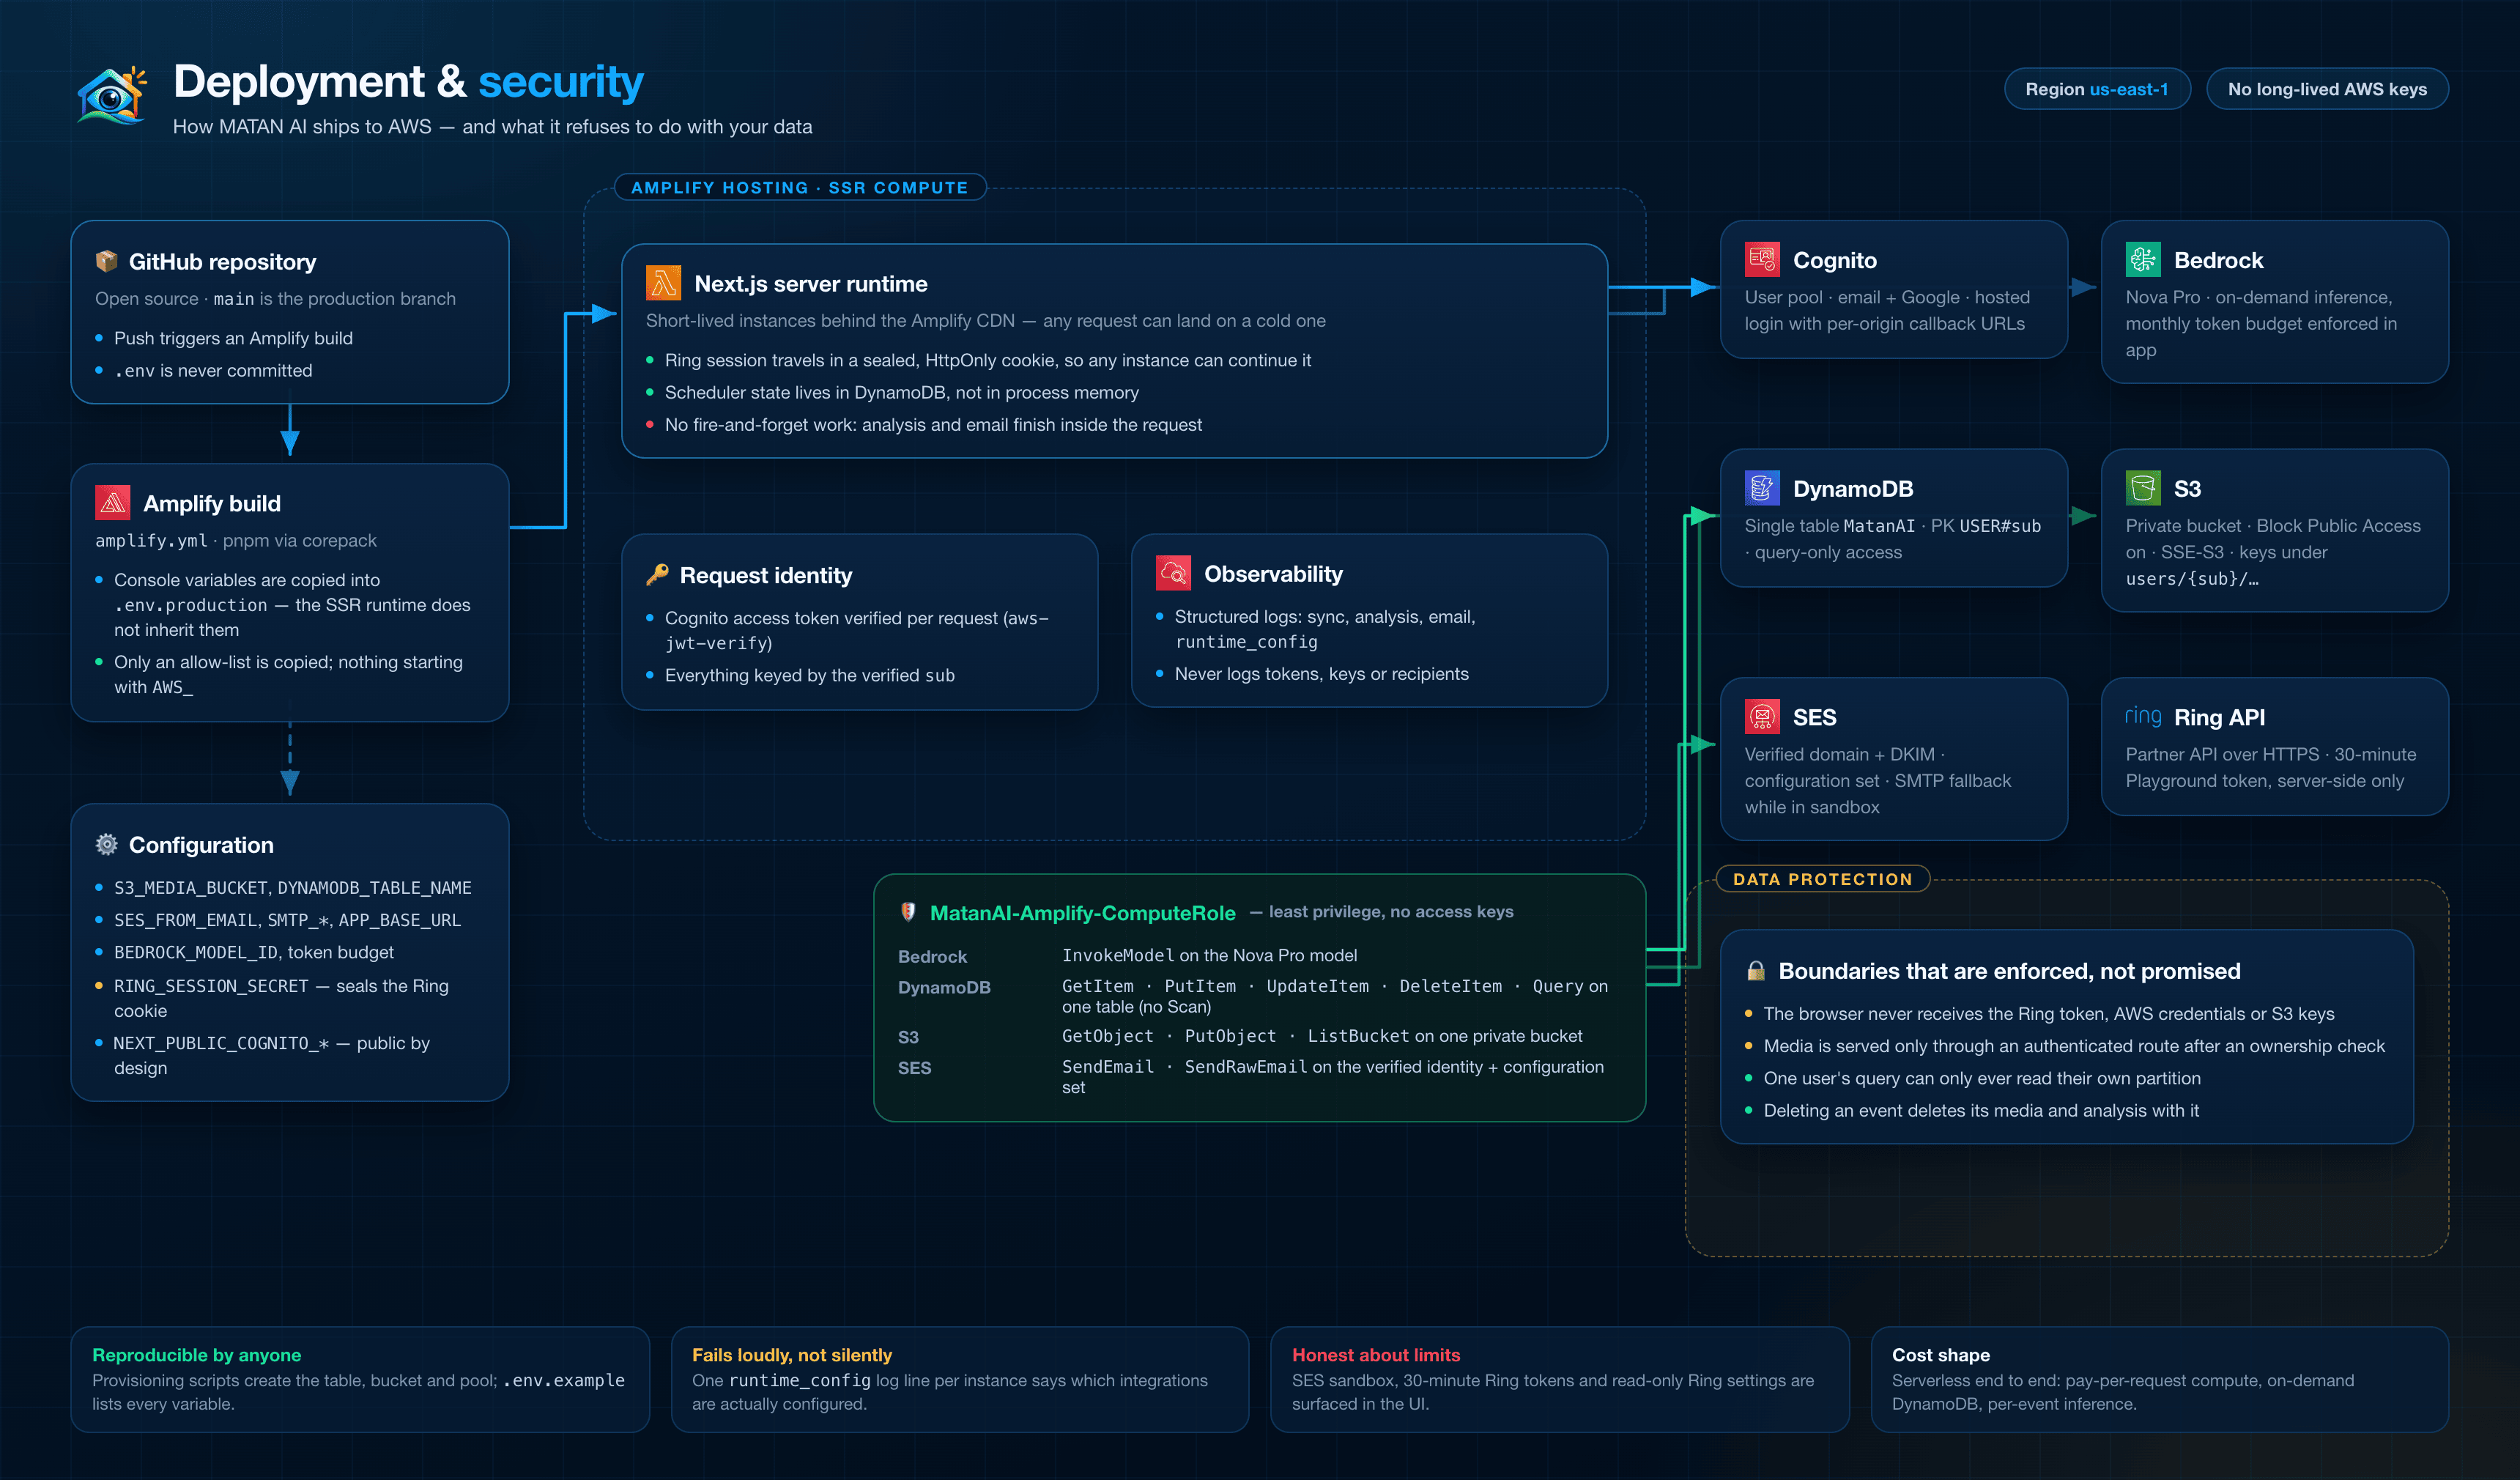
Task: Click 'One user's query can only ever read' bullet
Action: click(1981, 1078)
